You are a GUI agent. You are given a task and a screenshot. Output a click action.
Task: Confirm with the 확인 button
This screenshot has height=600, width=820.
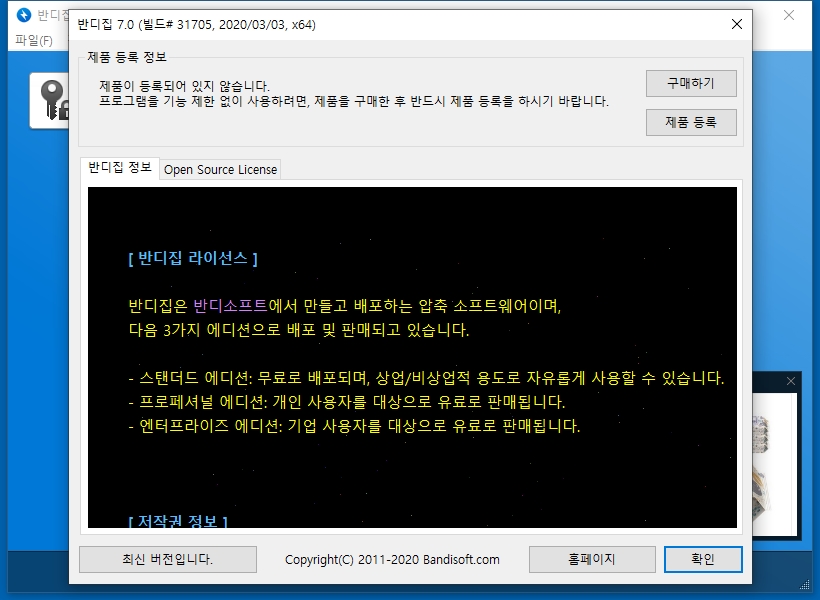(703, 559)
